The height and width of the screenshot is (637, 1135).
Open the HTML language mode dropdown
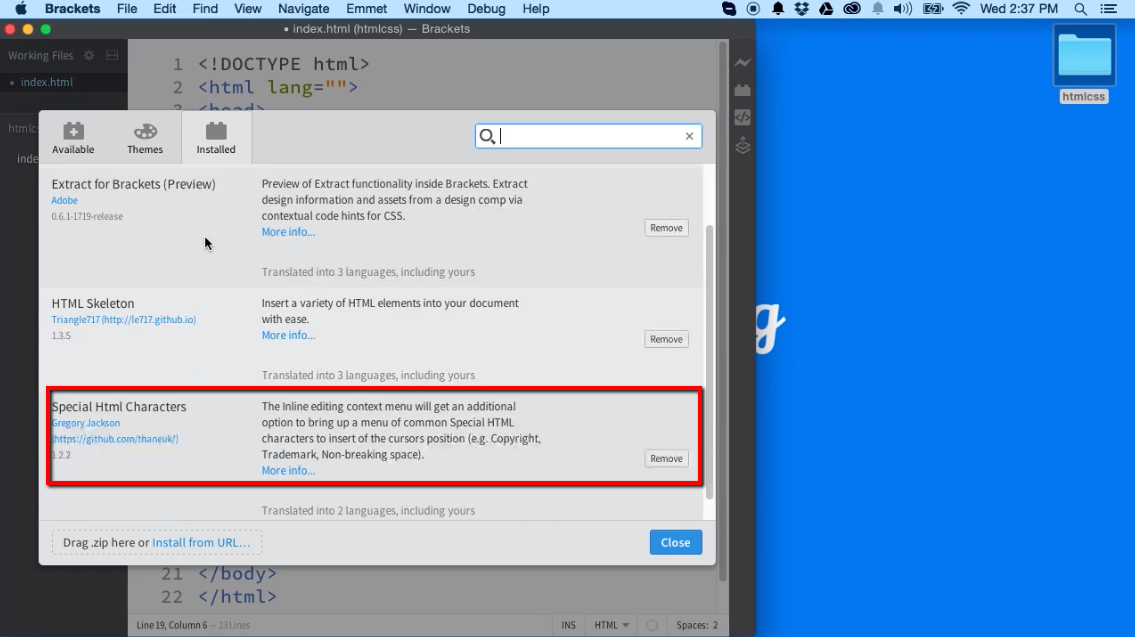pyautogui.click(x=612, y=625)
